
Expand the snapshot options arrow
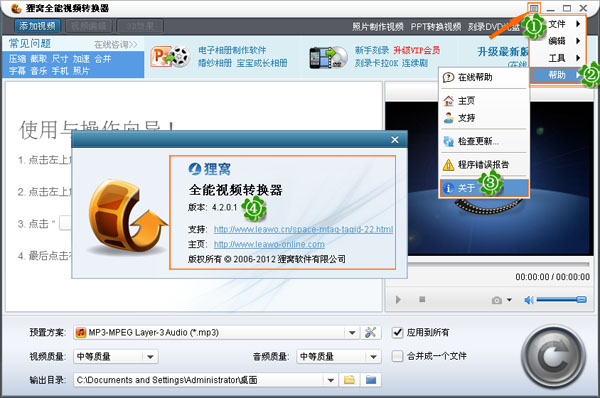click(x=509, y=300)
